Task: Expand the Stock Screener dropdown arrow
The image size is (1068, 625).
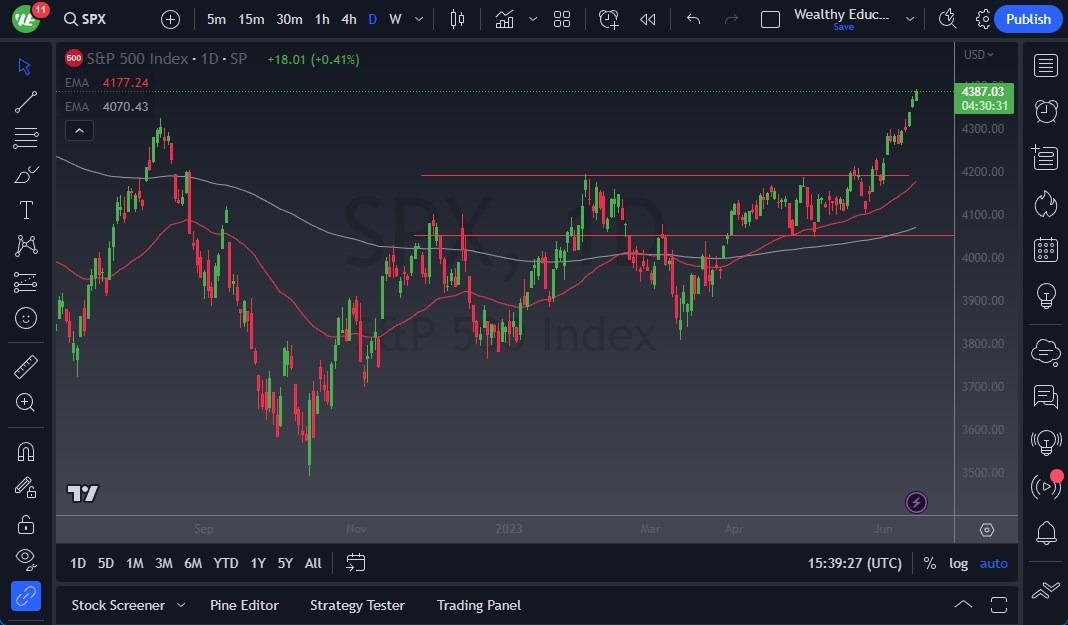Action: 181,605
